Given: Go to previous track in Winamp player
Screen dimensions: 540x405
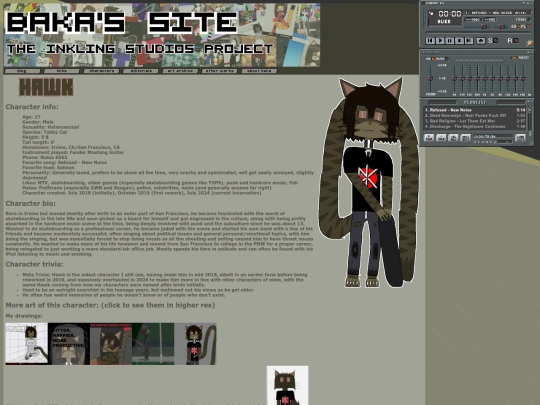Looking at the screenshot, I should 430,41.
